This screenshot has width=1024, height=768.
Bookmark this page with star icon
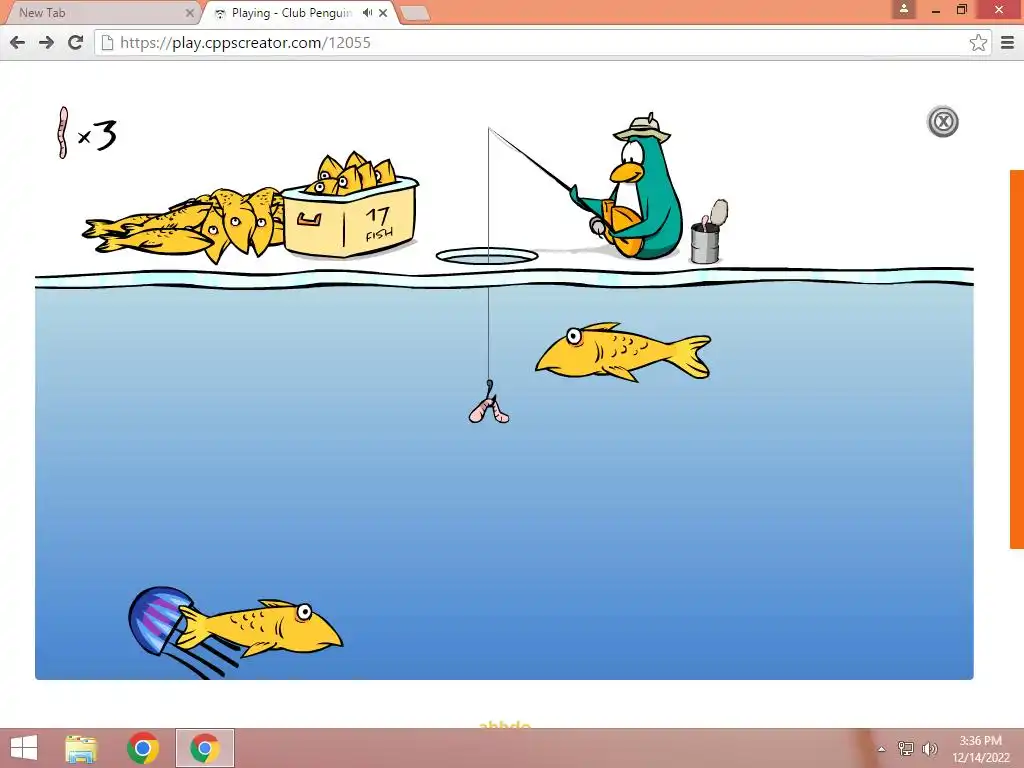click(978, 42)
